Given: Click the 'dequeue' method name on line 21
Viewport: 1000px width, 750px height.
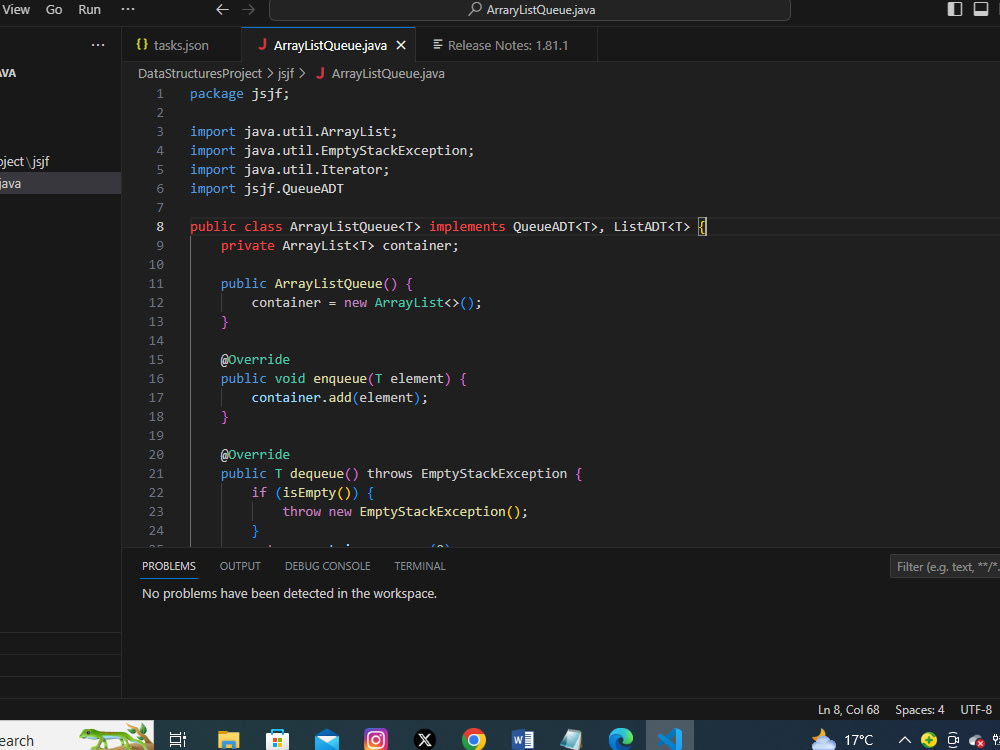Looking at the screenshot, I should pyautogui.click(x=317, y=474).
